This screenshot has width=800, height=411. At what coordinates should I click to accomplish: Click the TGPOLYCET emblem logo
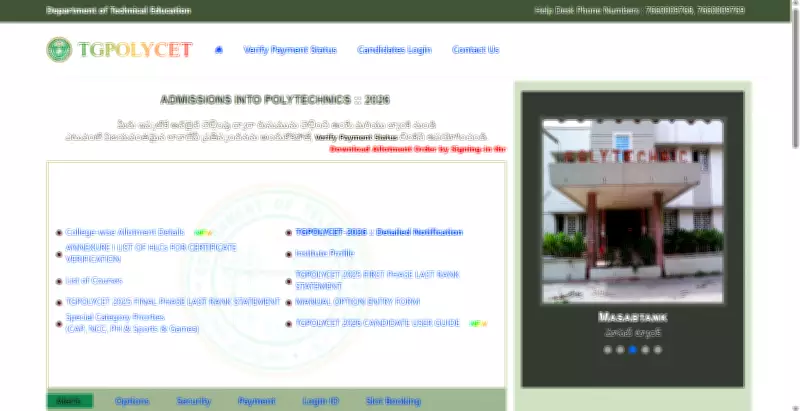pos(59,49)
